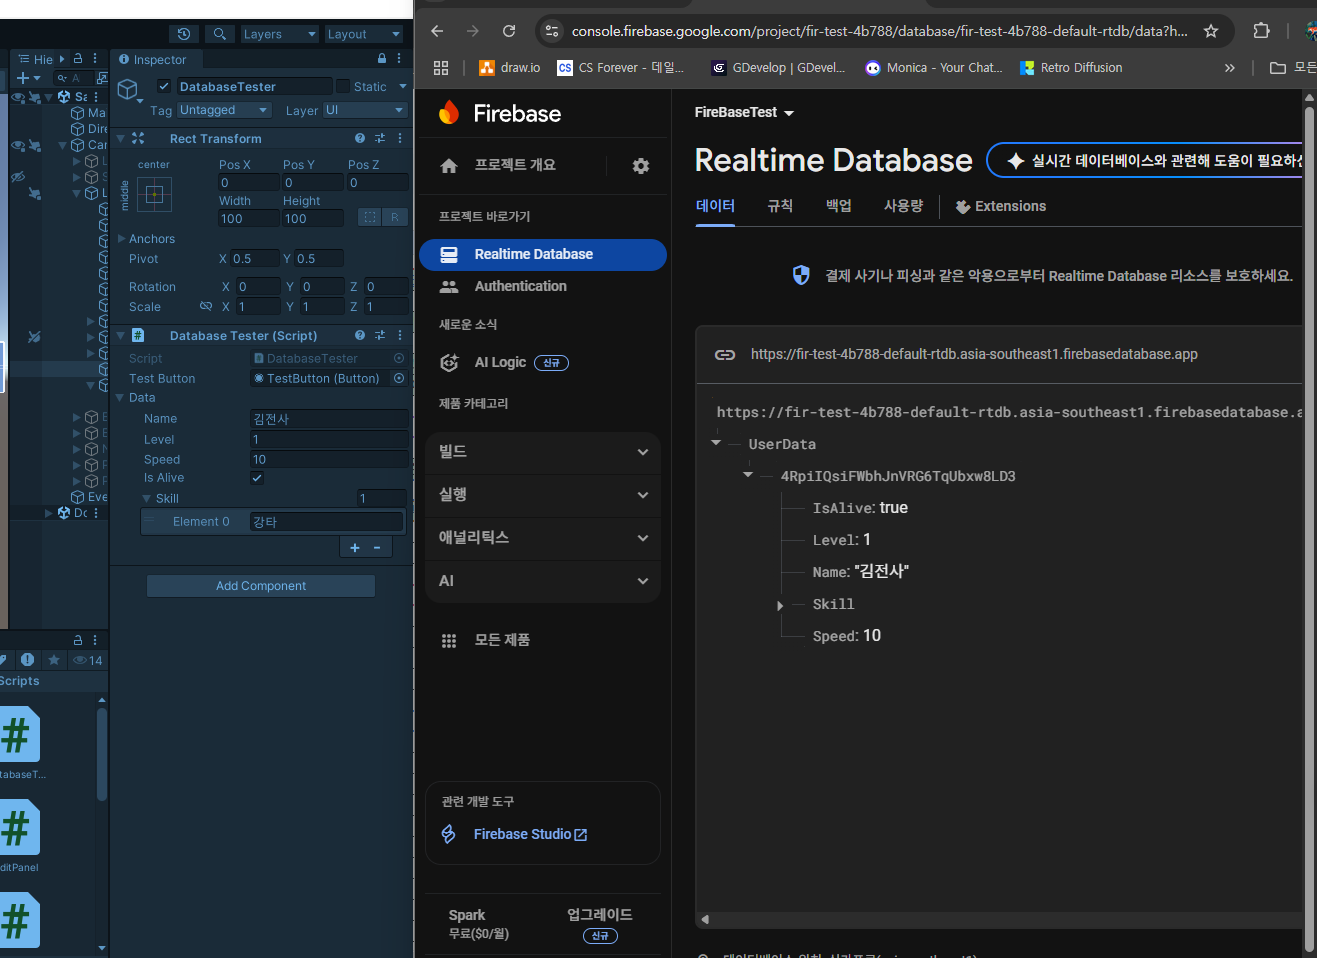Click the add Skill element plus icon

click(x=354, y=547)
